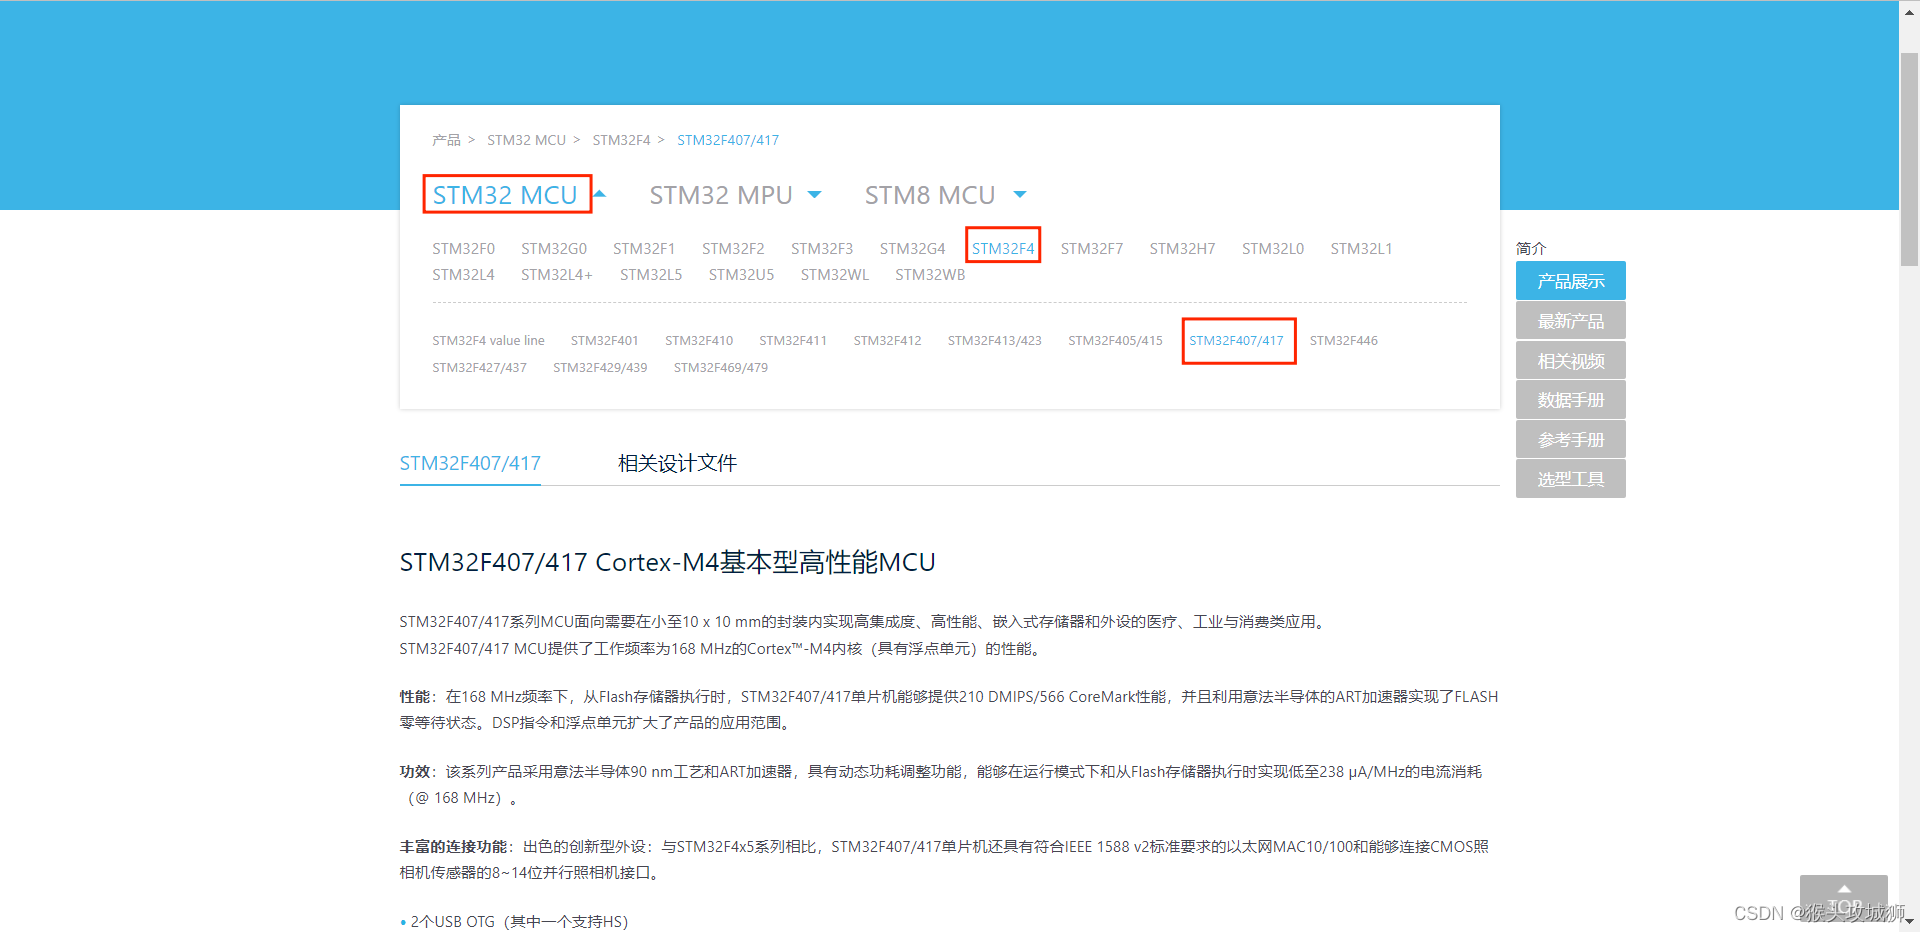Screen dimensions: 1920x932
Task: Switch to the STM32F407/417 tab
Action: pos(470,463)
